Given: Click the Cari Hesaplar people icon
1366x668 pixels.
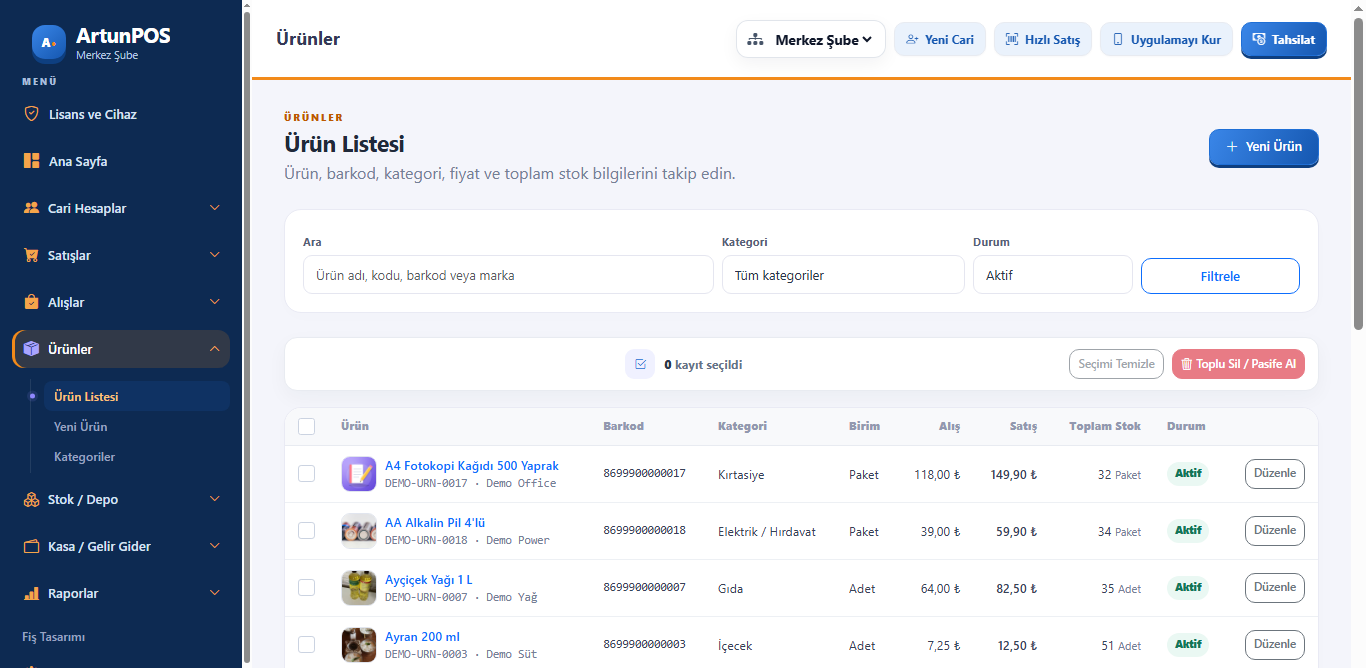Looking at the screenshot, I should [31, 208].
